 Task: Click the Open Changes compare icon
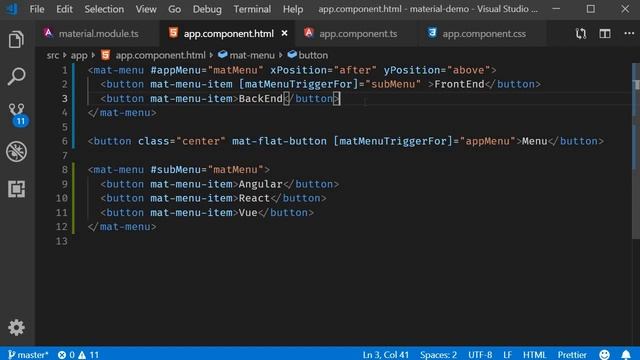581,33
